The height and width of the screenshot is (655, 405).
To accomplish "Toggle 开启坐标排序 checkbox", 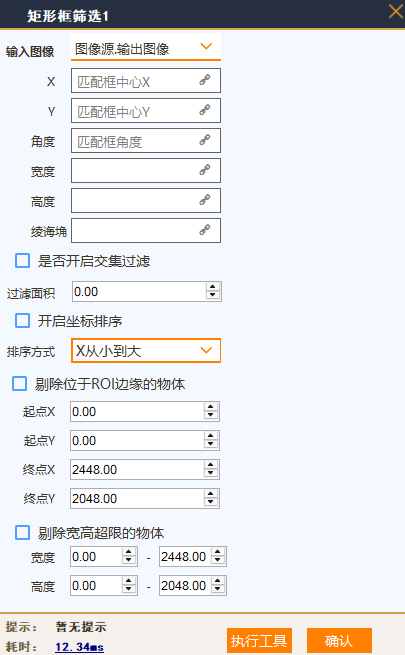I will point(23,321).
